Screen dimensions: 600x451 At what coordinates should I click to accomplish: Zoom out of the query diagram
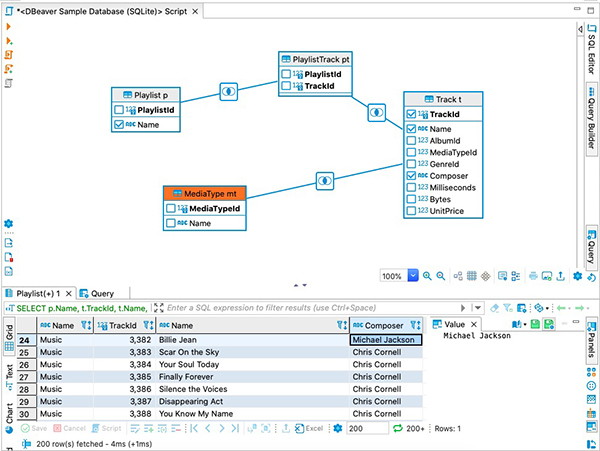pyautogui.click(x=441, y=276)
